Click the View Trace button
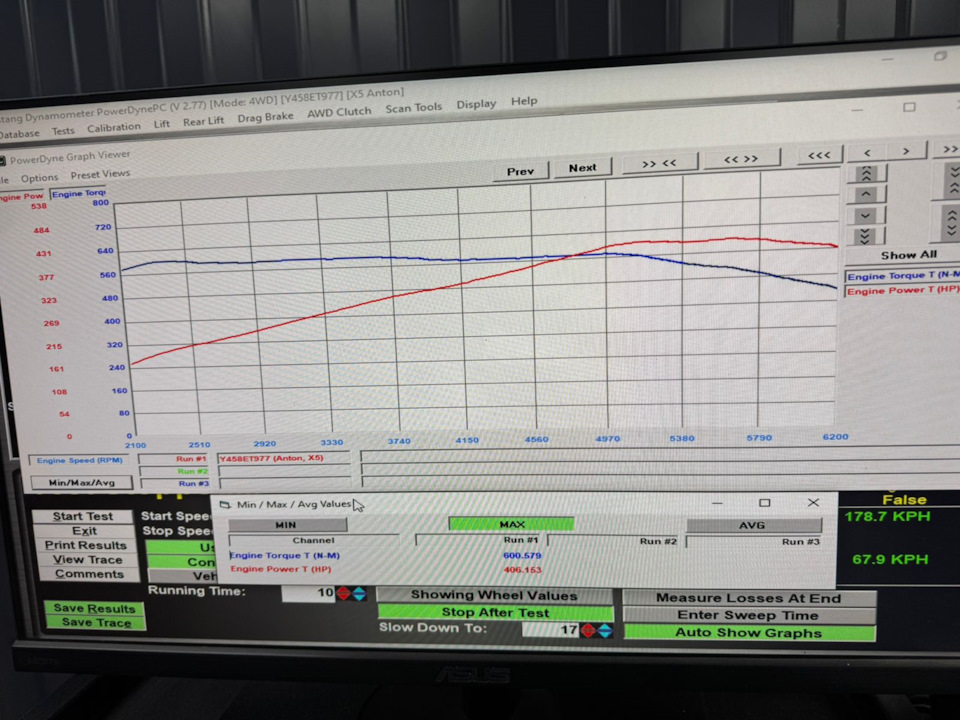Screen dimensions: 960x720 88,560
